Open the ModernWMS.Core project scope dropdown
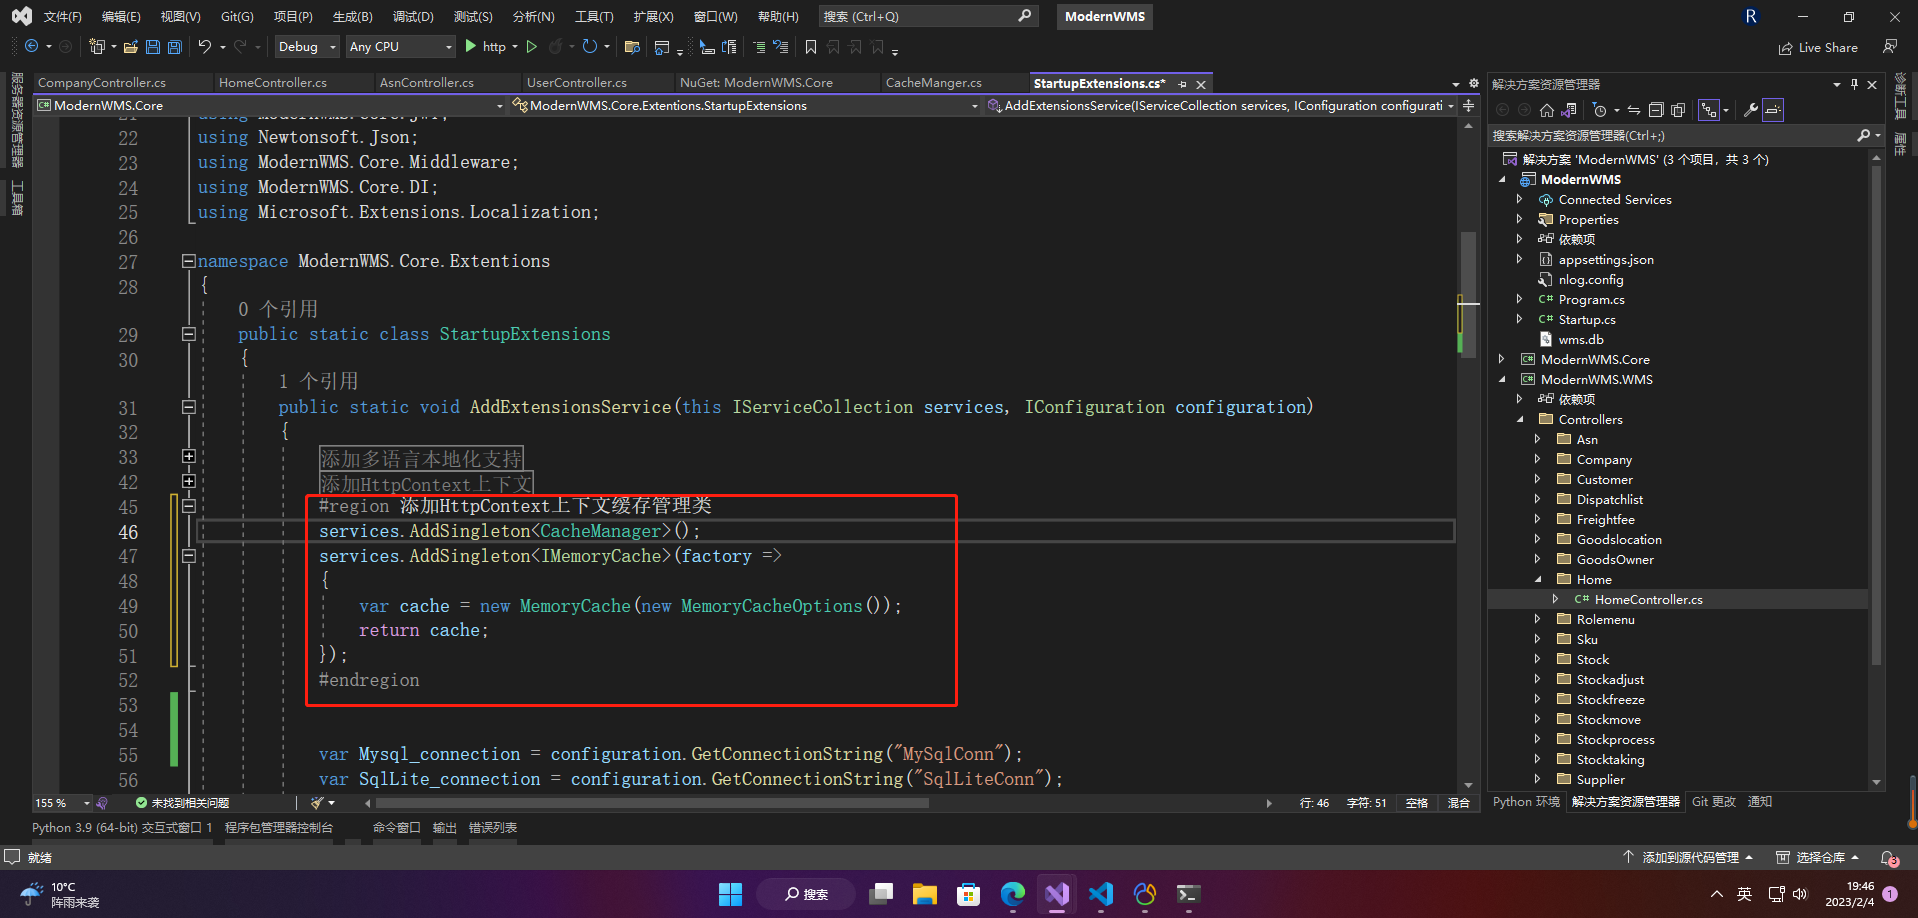This screenshot has width=1918, height=918. 270,105
